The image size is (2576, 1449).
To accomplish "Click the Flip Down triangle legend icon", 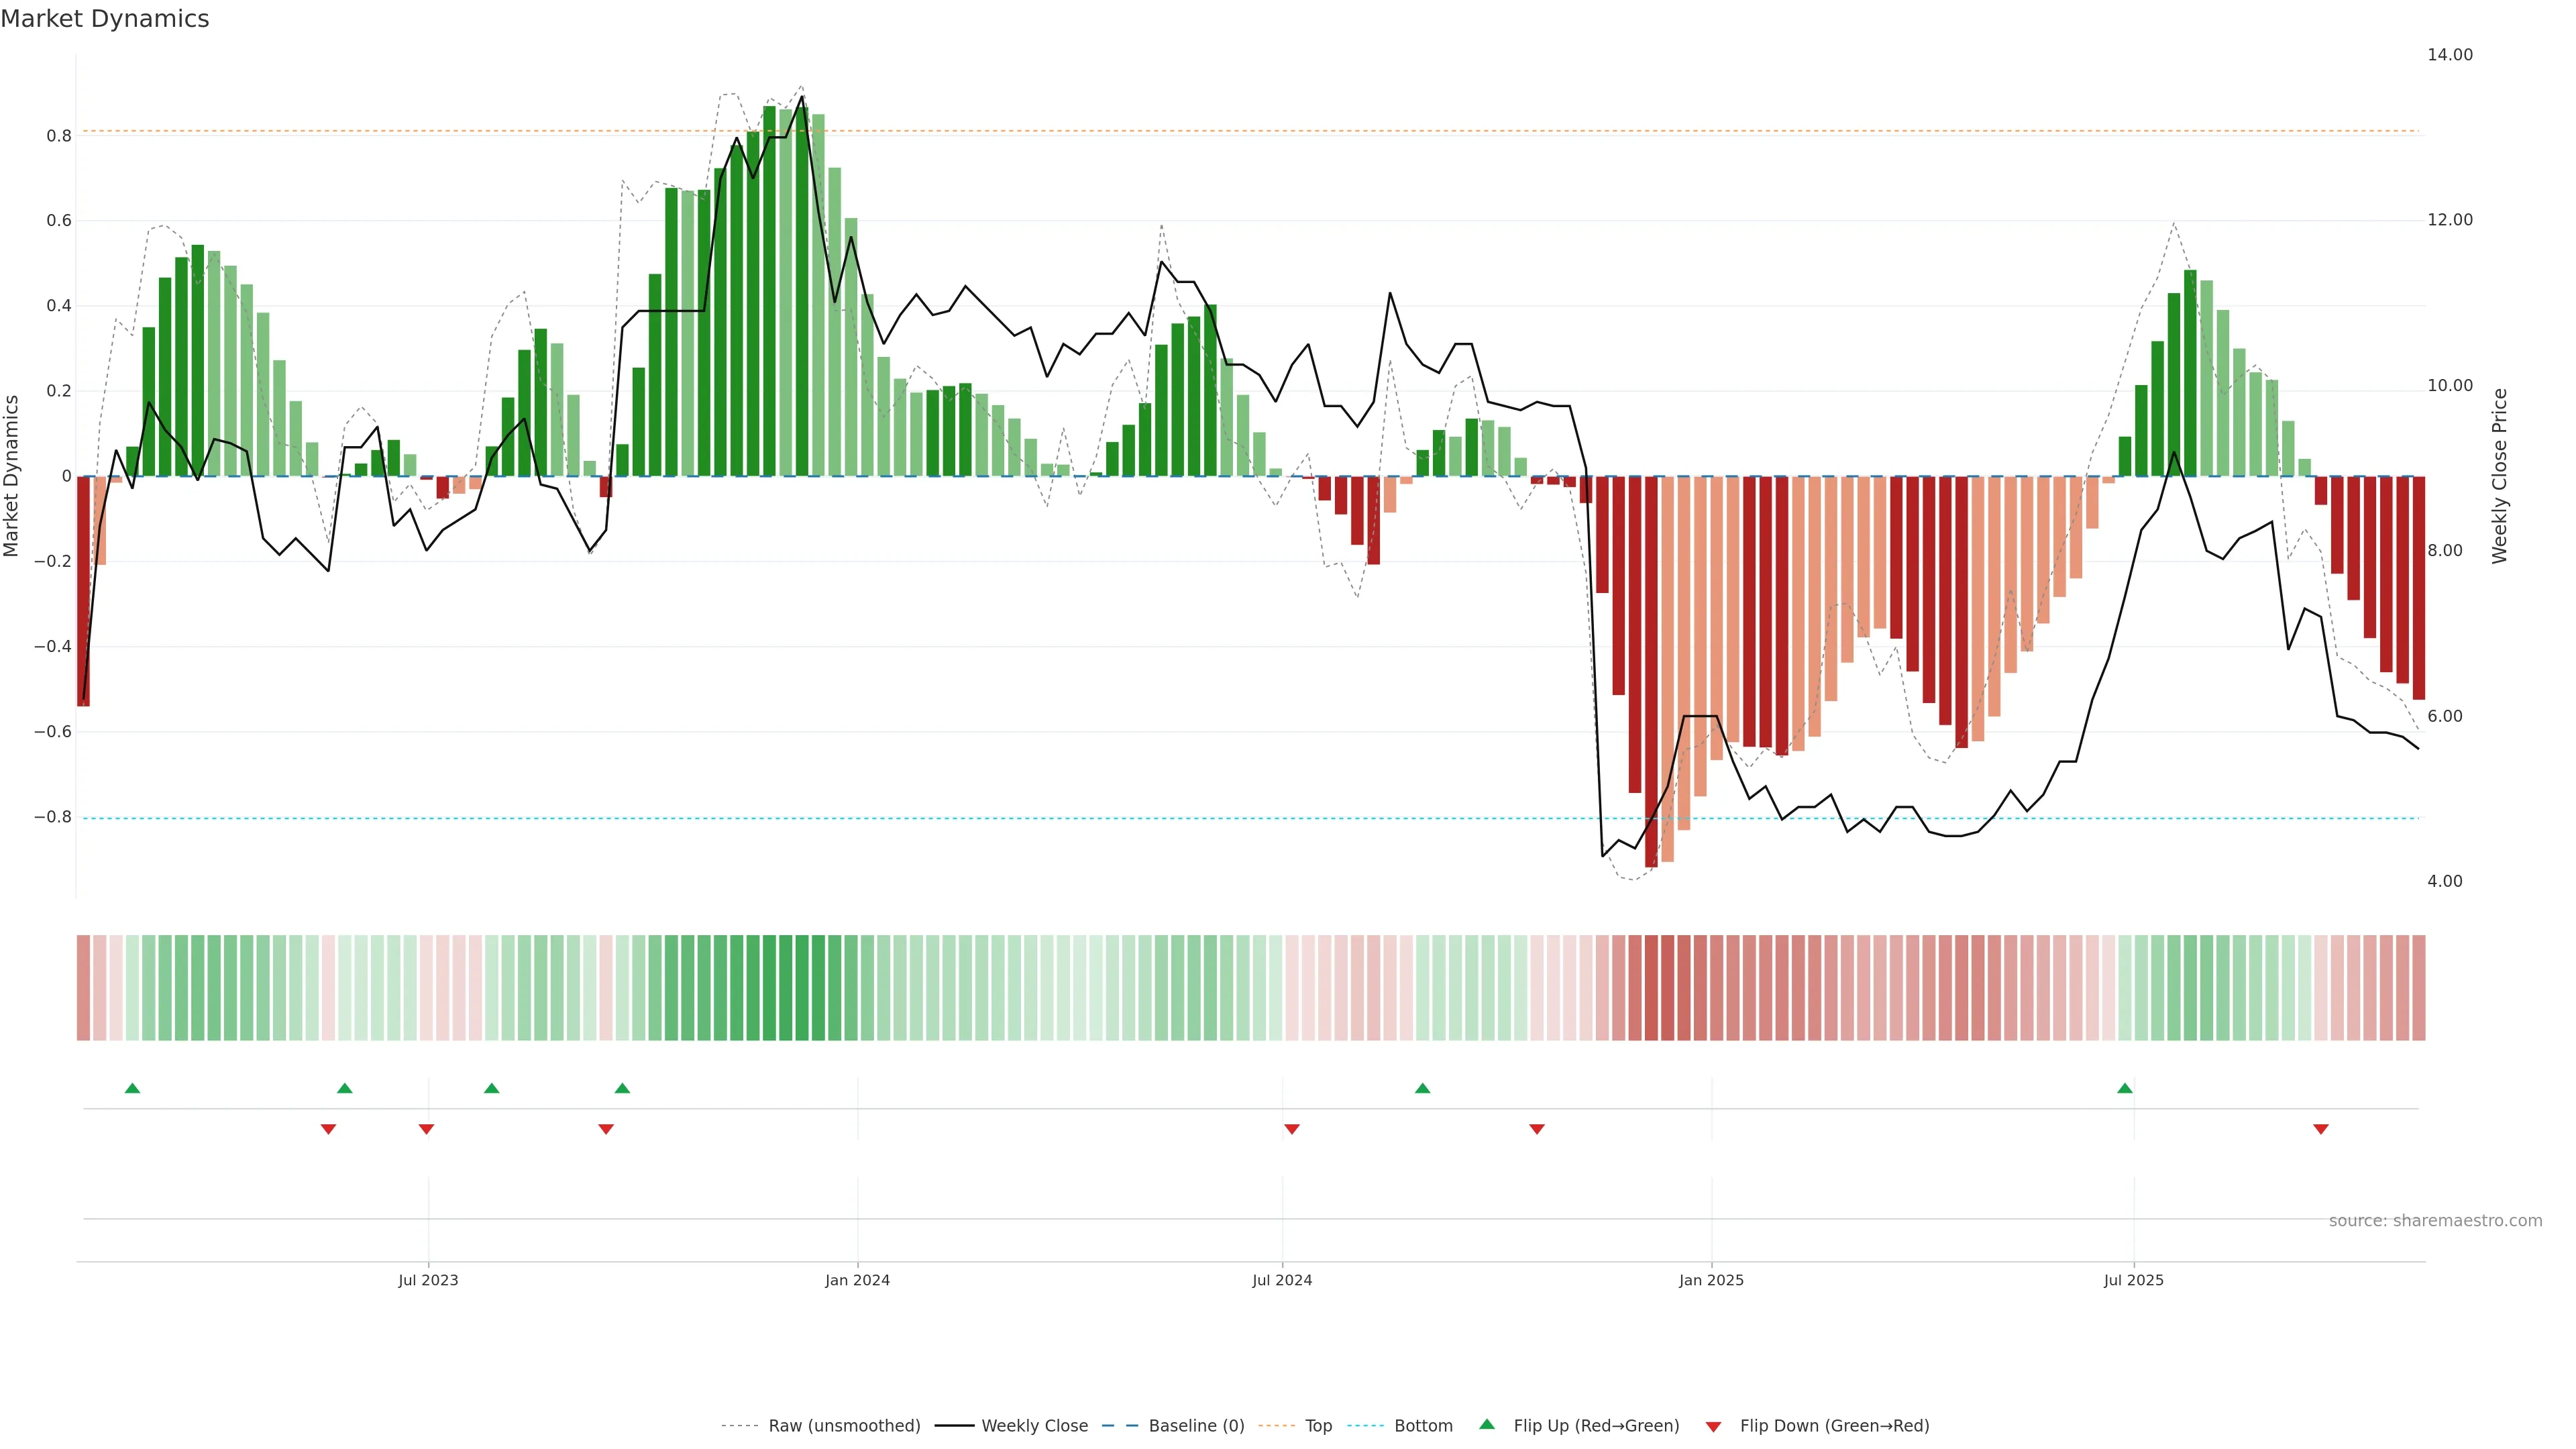I will 1713,1426.
